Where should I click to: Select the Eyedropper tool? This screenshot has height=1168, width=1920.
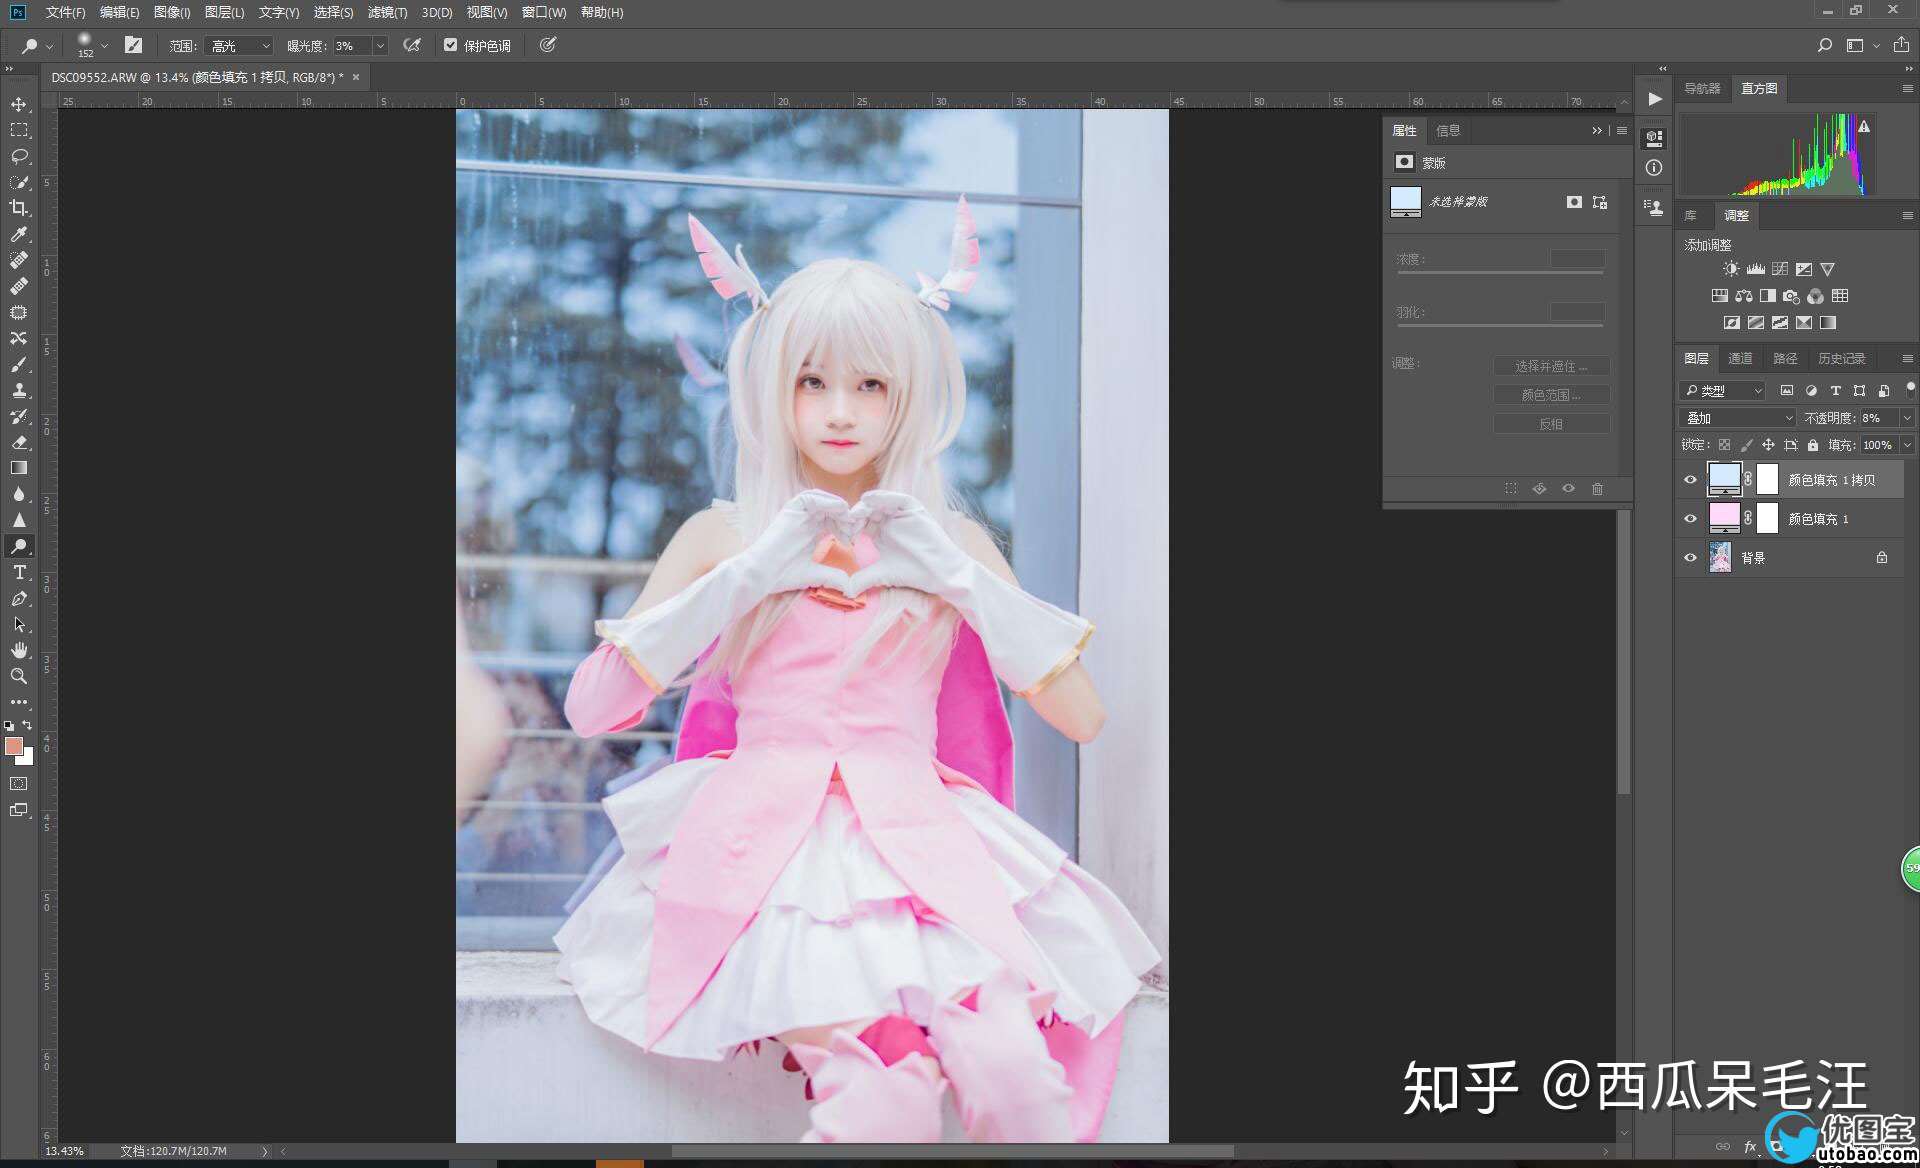pos(19,234)
